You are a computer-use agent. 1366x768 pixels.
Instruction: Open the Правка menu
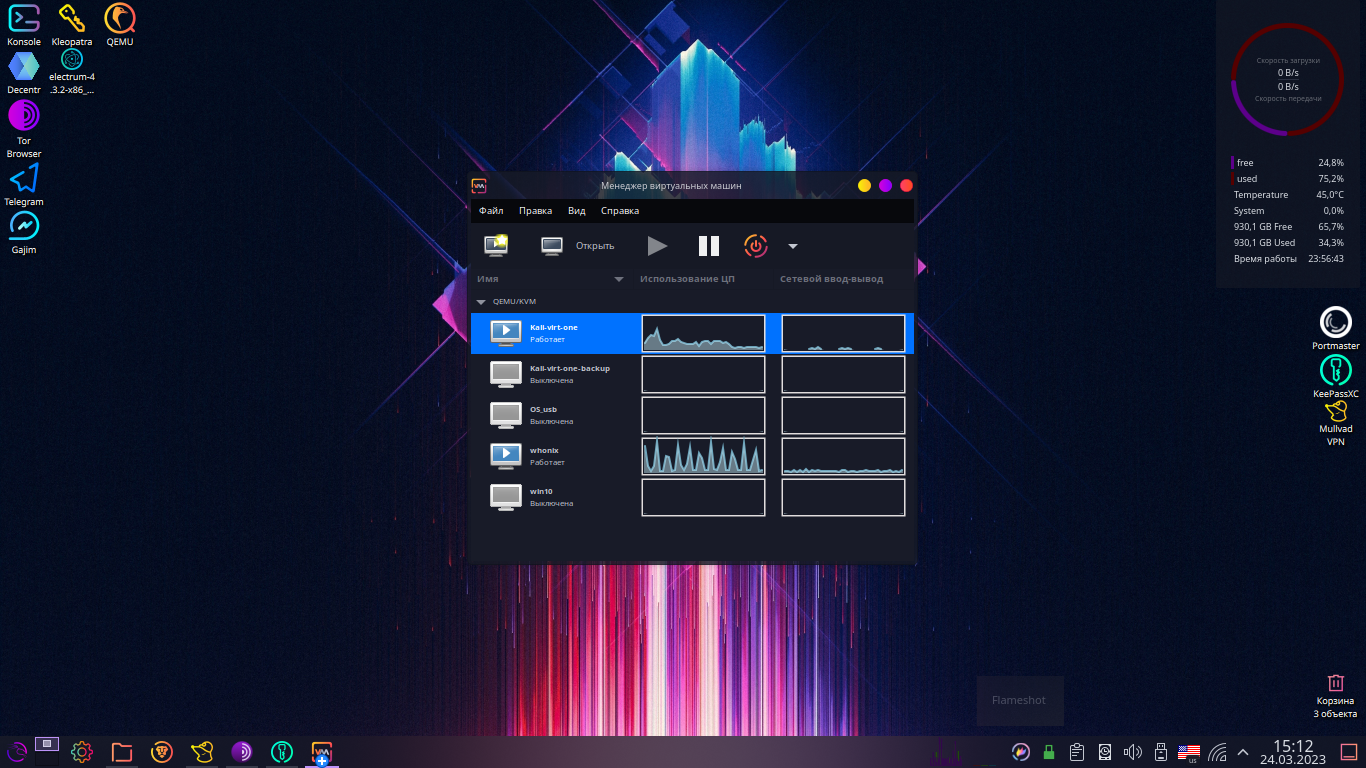pos(535,211)
